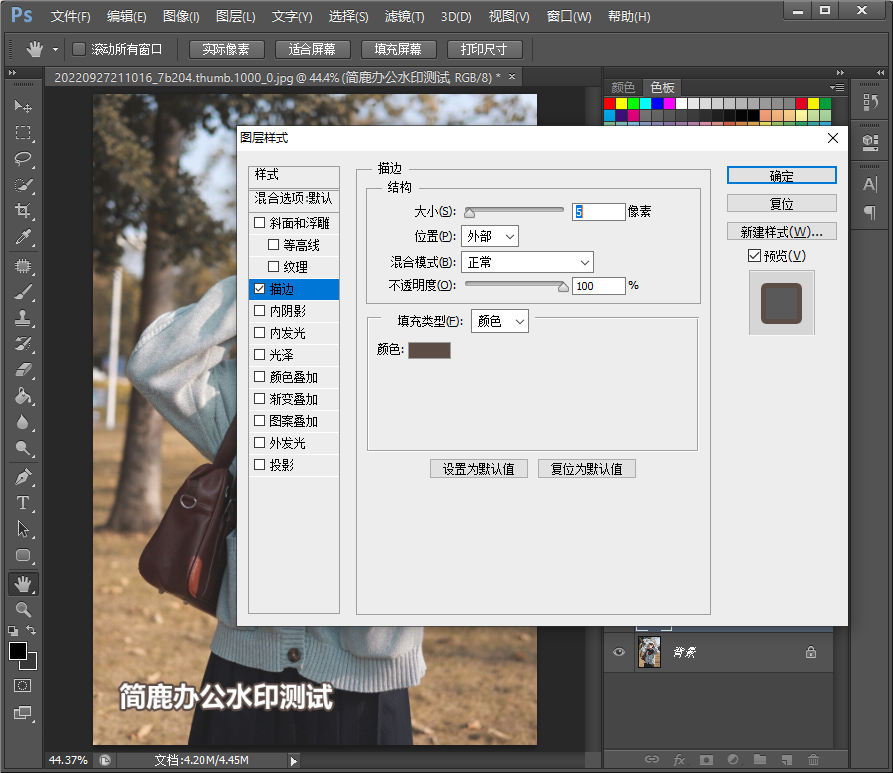Select the Move tool
This screenshot has width=893, height=773.
[22, 107]
